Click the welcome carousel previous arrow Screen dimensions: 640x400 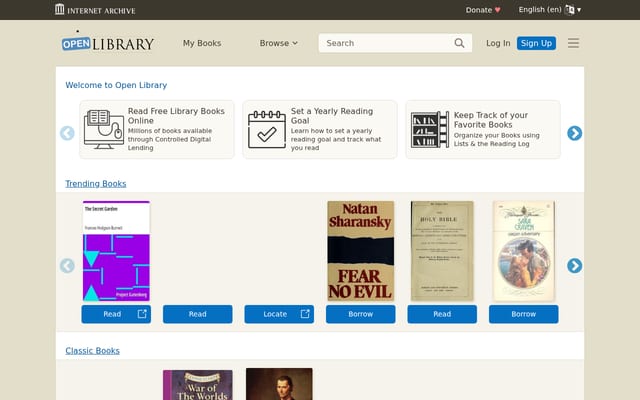tap(67, 133)
